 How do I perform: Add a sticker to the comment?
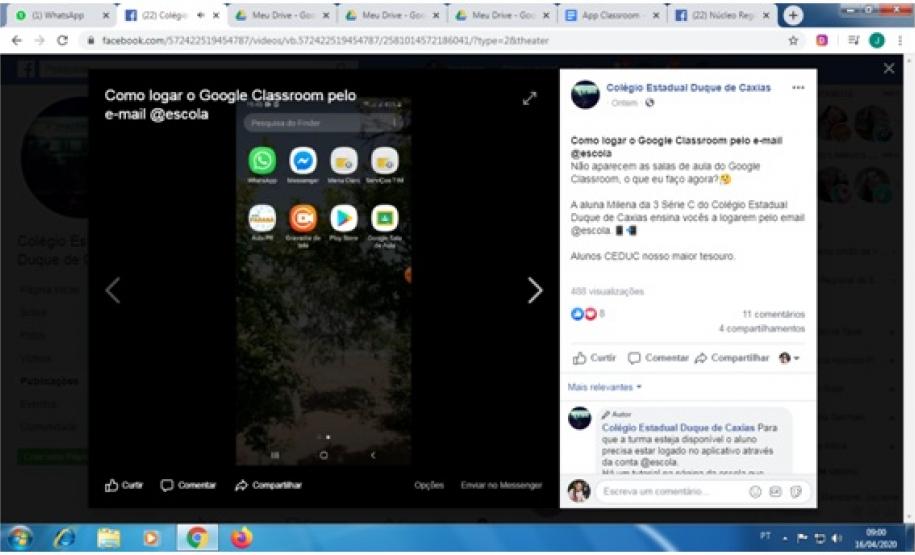(796, 492)
